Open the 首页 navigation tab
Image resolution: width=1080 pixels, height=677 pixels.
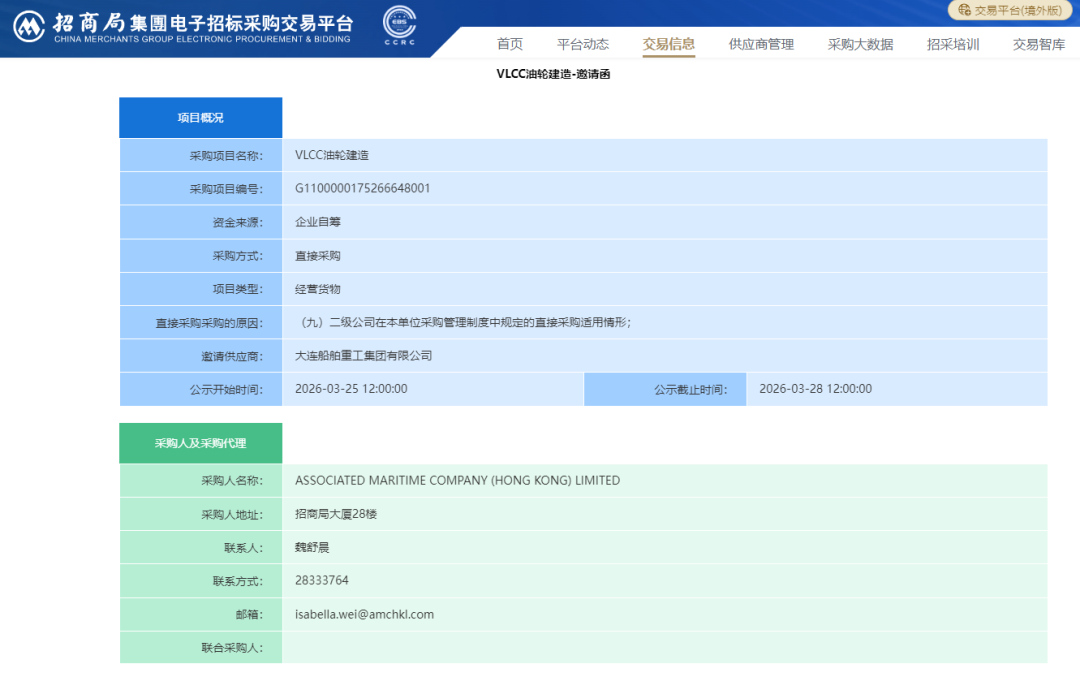pyautogui.click(x=510, y=44)
